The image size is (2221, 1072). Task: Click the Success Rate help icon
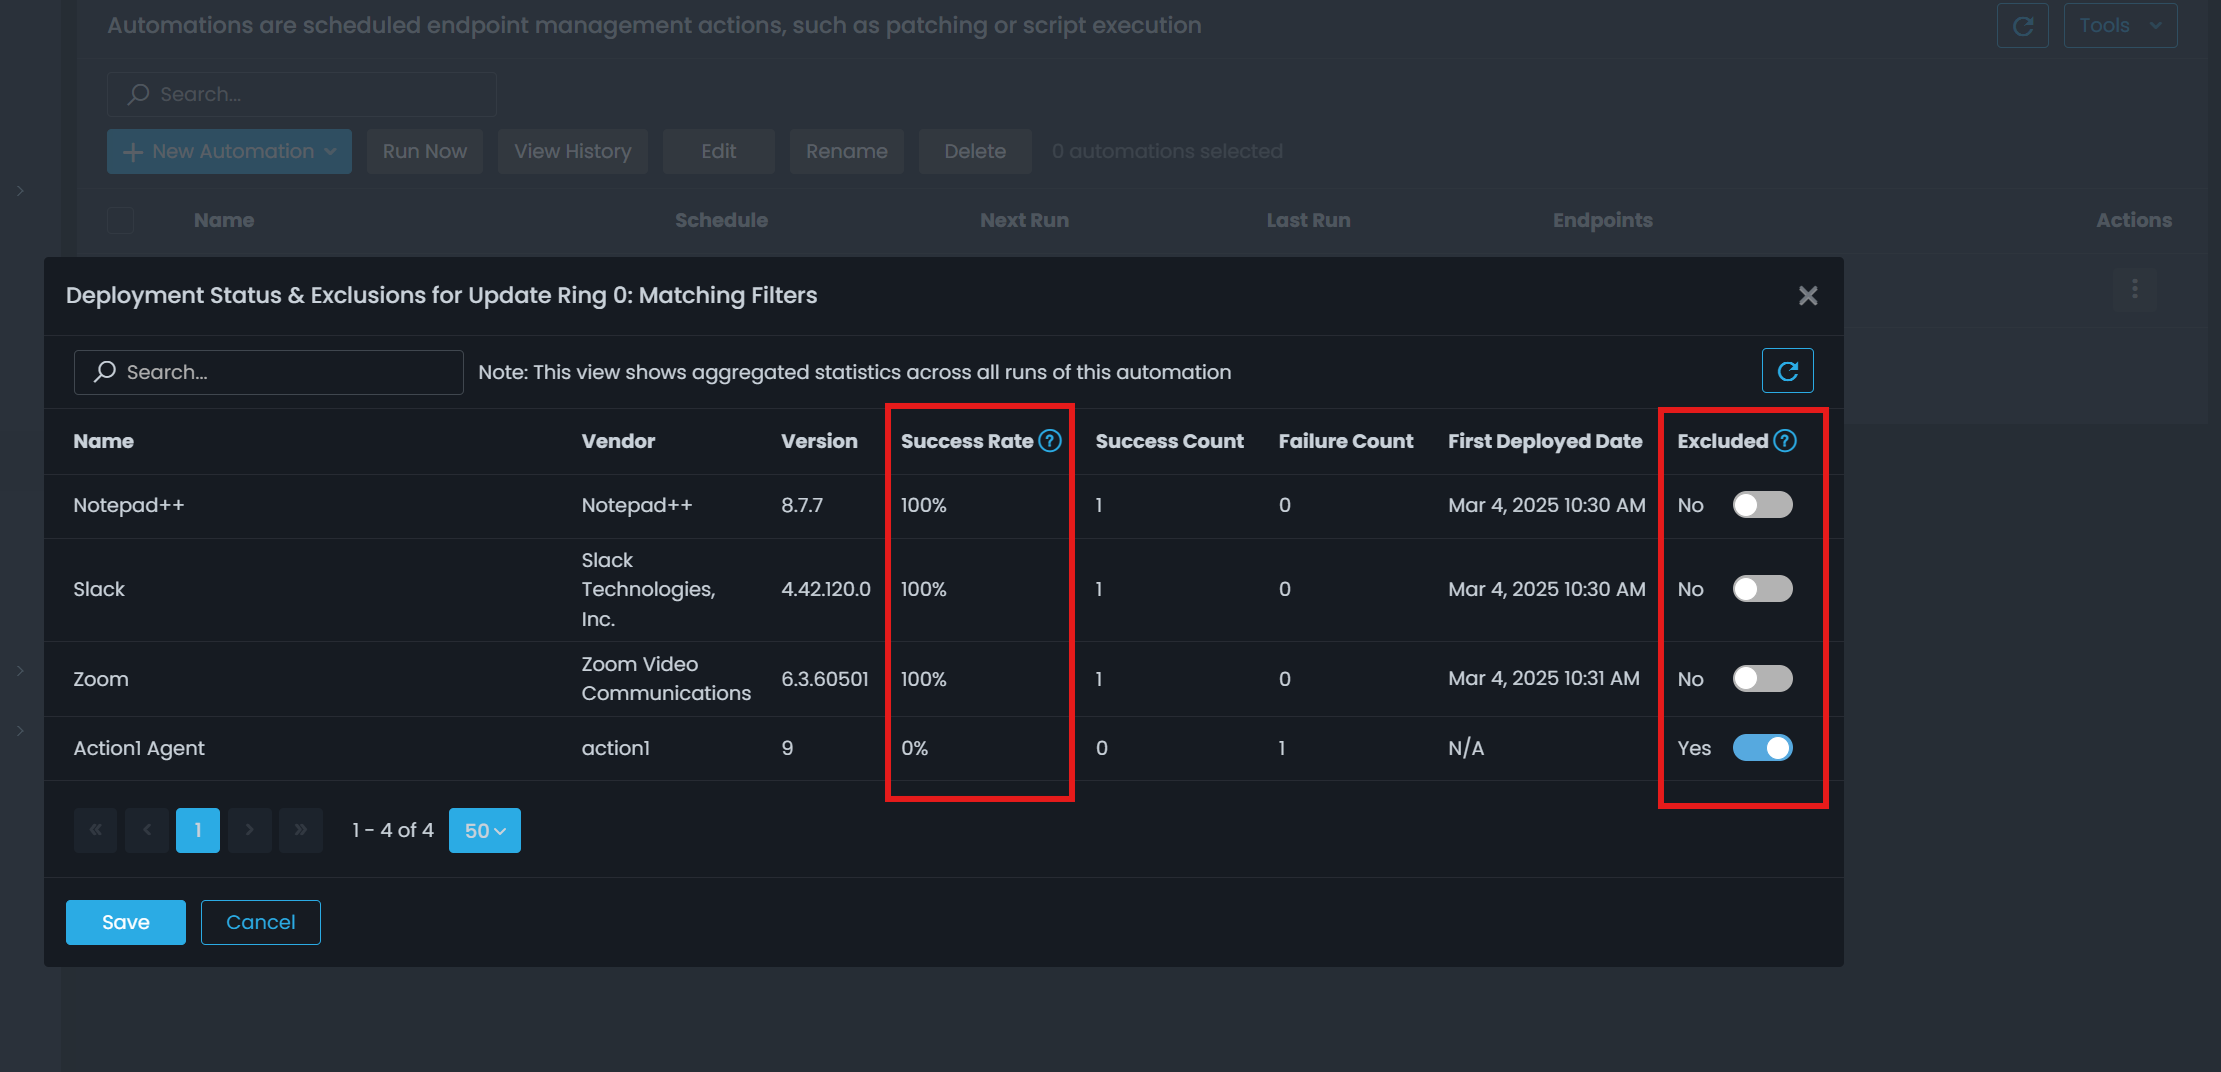tap(1049, 441)
